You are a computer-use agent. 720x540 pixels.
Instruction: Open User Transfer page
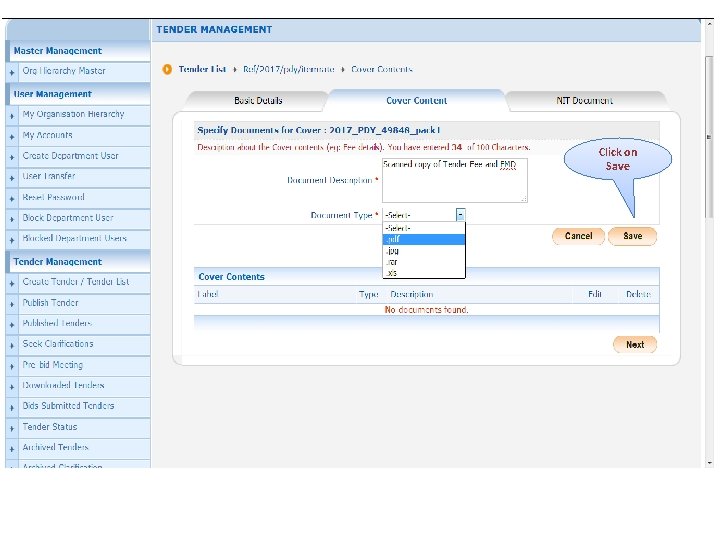pos(49,176)
